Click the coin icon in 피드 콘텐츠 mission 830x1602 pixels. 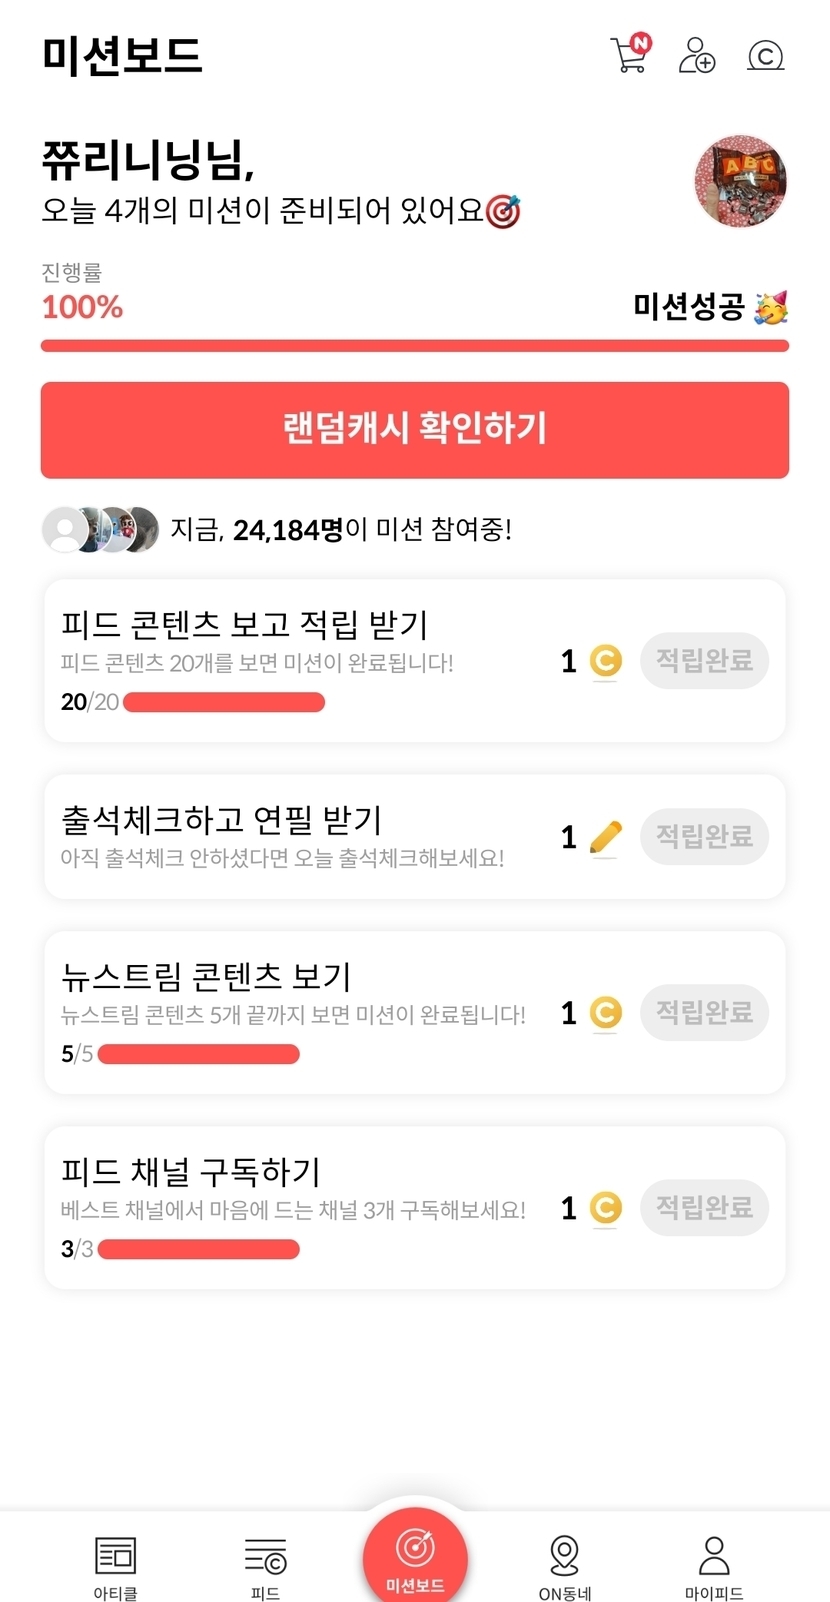(x=605, y=661)
